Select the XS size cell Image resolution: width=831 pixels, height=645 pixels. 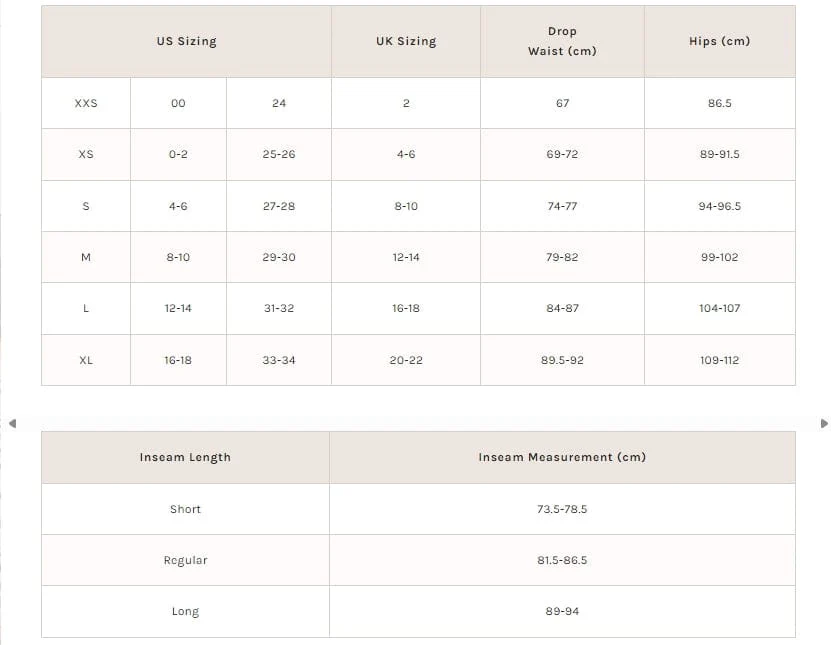pyautogui.click(x=86, y=154)
